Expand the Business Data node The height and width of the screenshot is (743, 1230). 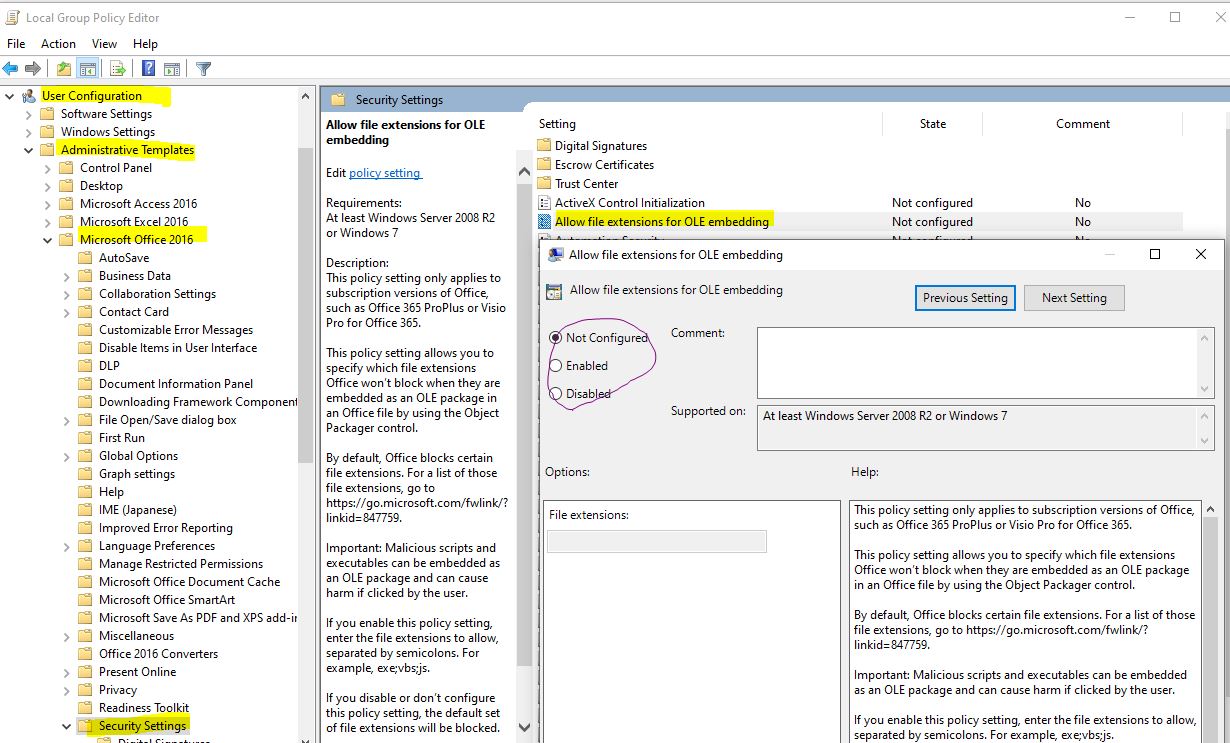(x=67, y=276)
